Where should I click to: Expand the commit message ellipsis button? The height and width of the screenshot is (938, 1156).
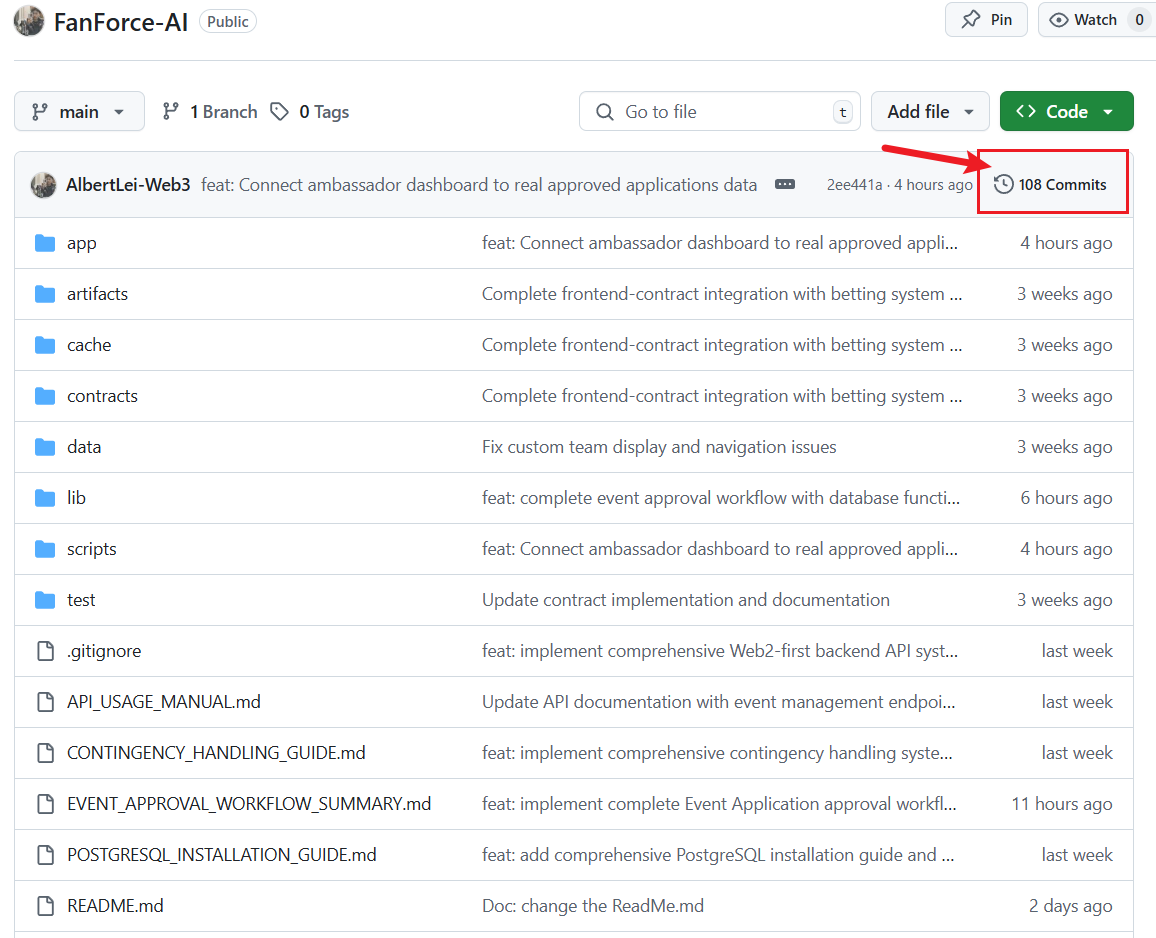(785, 184)
